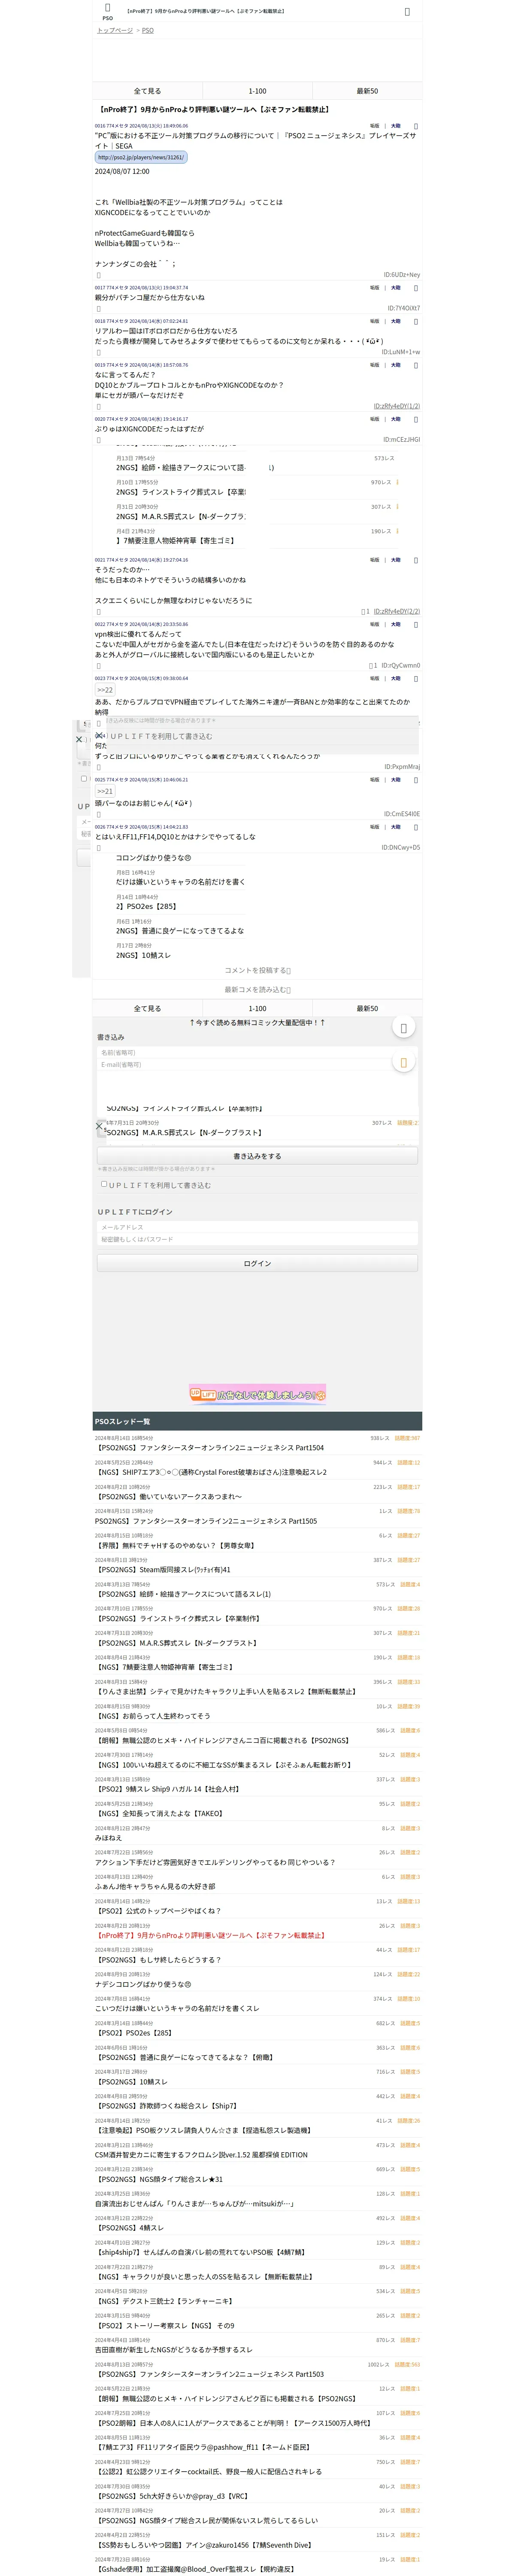This screenshot has width=515, height=2576.
Task: Open thread ニュージェネシス Part1505
Action: (x=206, y=1521)
